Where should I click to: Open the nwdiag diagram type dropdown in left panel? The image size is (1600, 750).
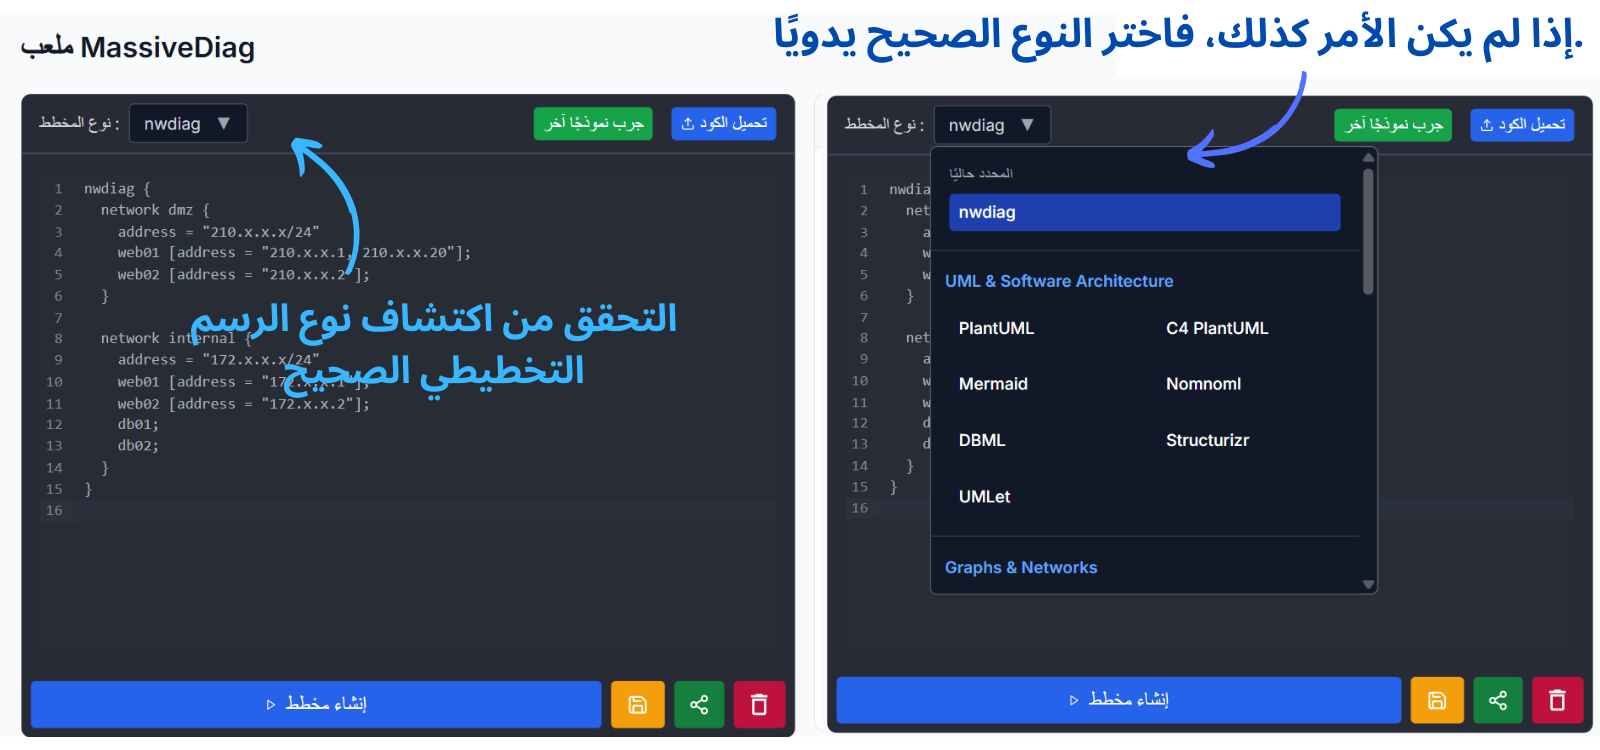pos(188,123)
